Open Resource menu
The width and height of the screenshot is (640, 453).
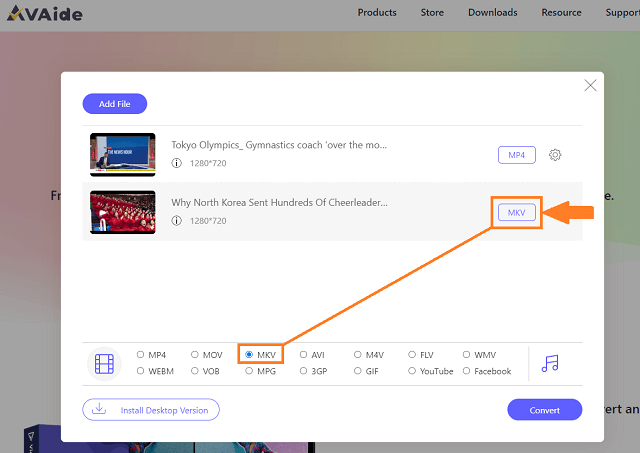point(561,13)
